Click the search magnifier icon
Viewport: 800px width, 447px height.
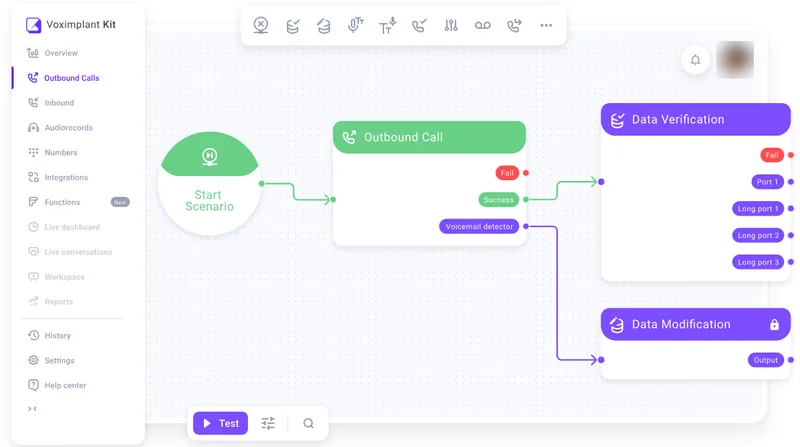(308, 424)
